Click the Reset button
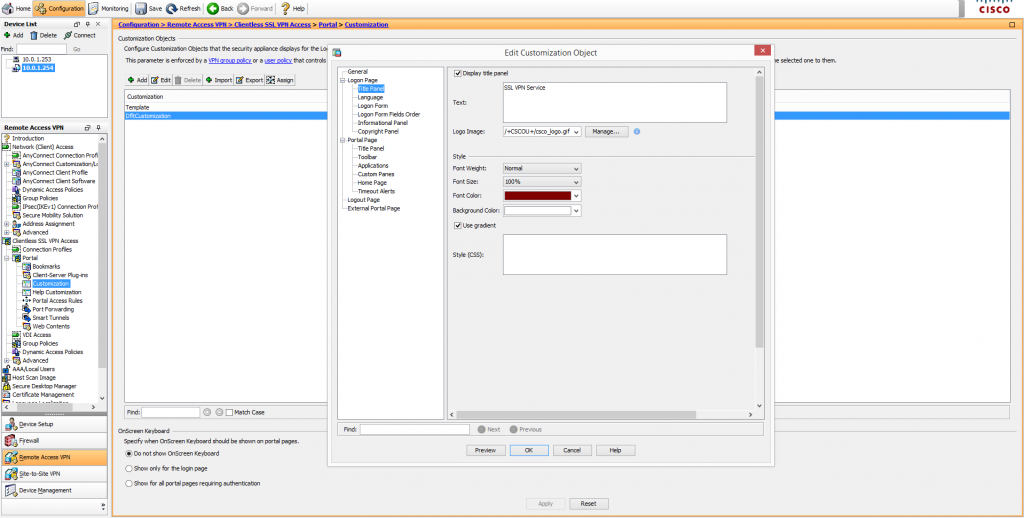Viewport: 1024px width, 518px height. pos(589,504)
